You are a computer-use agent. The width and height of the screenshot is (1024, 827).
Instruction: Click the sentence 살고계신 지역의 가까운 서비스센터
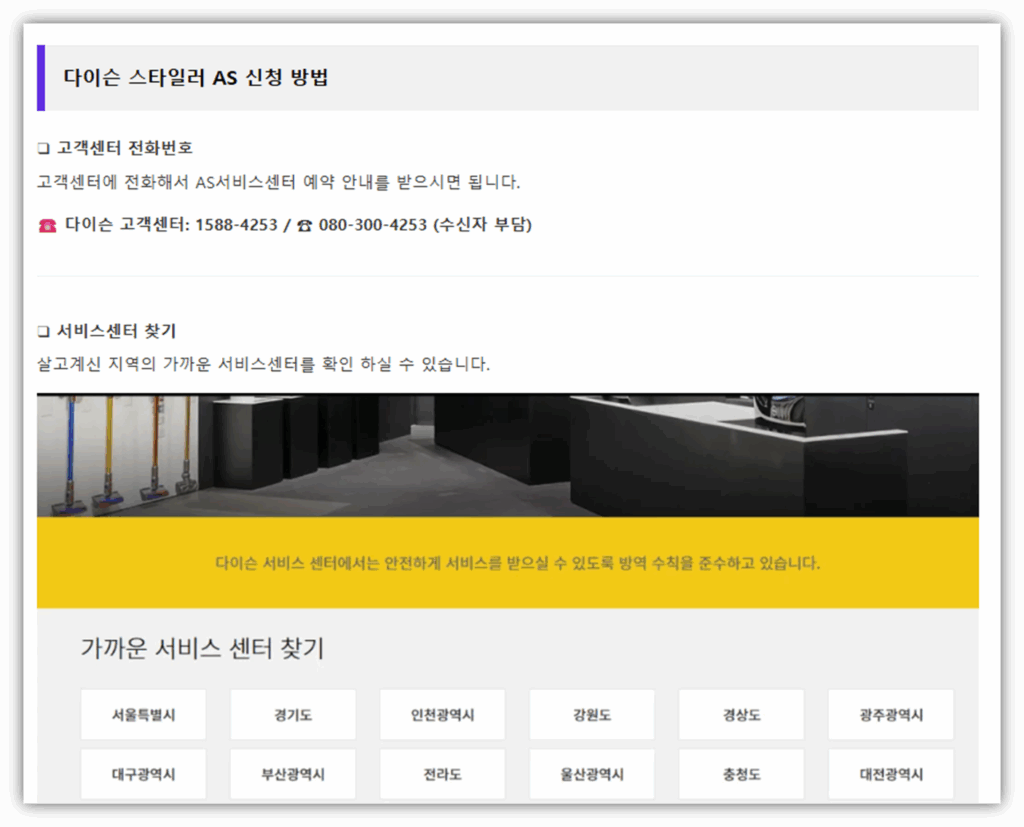point(263,364)
